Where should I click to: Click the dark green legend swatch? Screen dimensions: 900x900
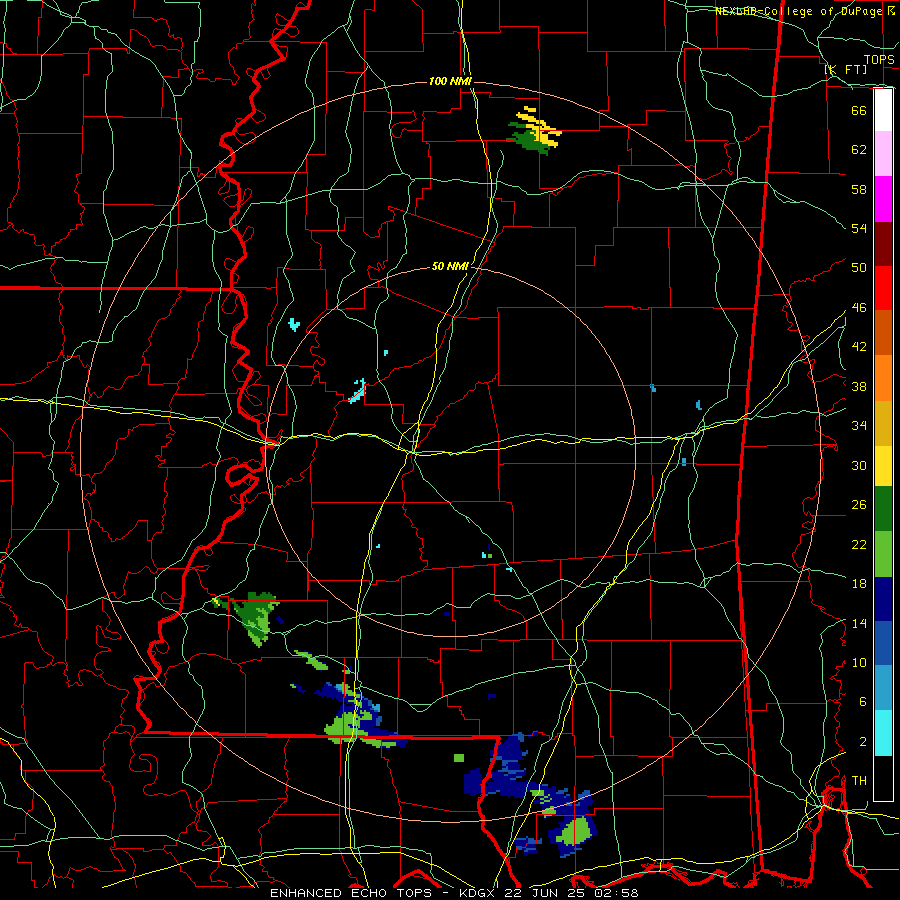[x=883, y=510]
